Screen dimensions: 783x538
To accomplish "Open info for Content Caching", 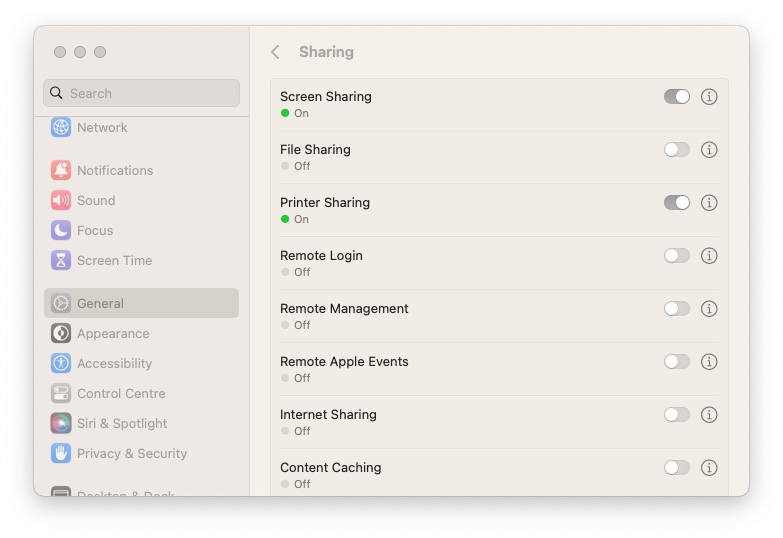I will [x=709, y=467].
